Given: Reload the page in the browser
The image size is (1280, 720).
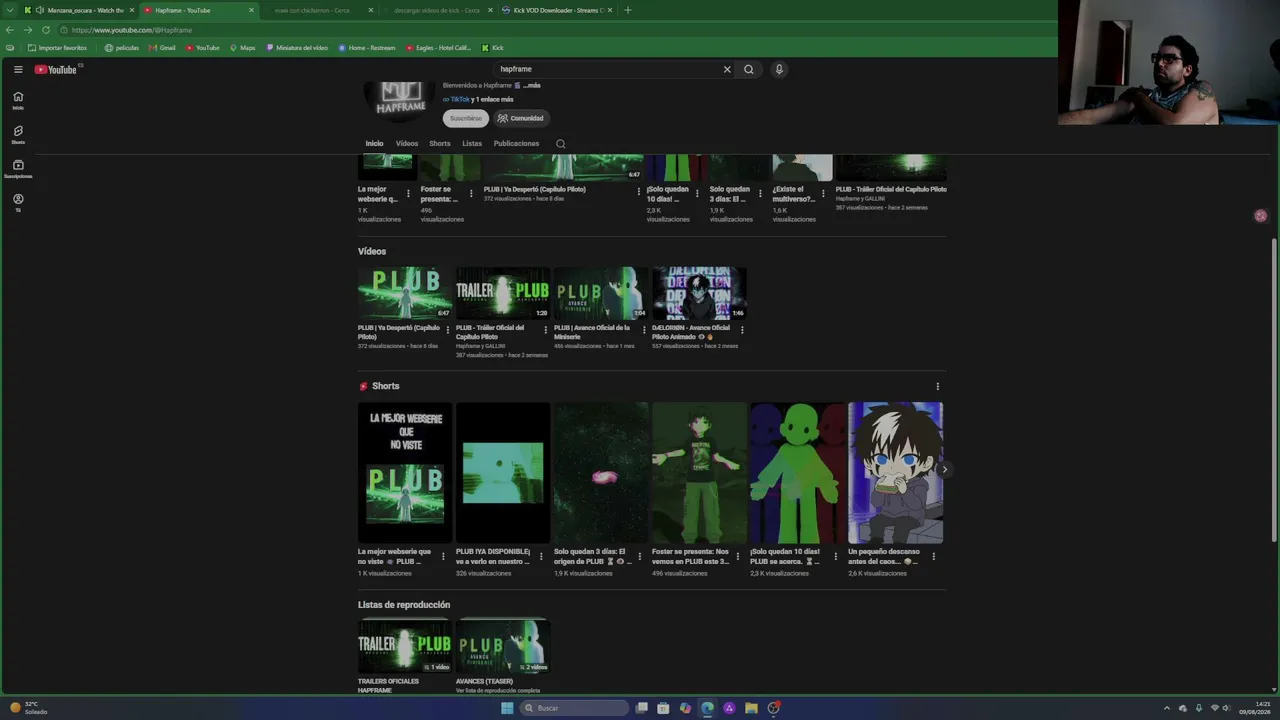Looking at the screenshot, I should pyautogui.click(x=46, y=30).
